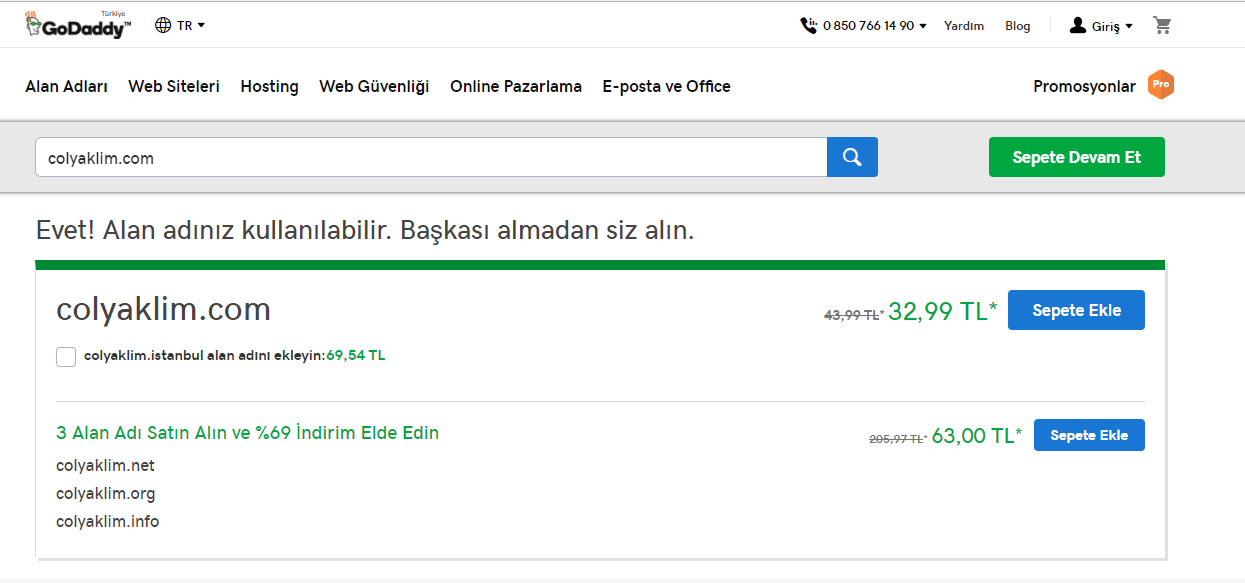Click the 32,99 TL price

click(x=943, y=311)
